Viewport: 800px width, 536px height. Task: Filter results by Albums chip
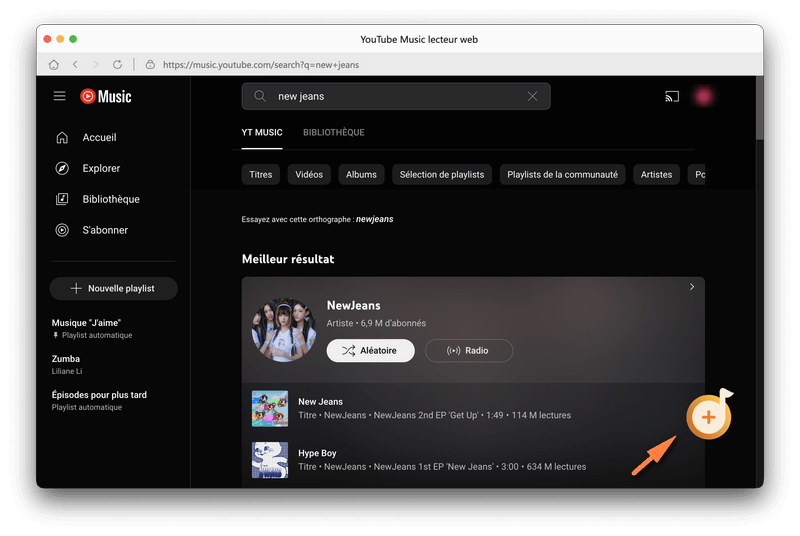click(361, 174)
